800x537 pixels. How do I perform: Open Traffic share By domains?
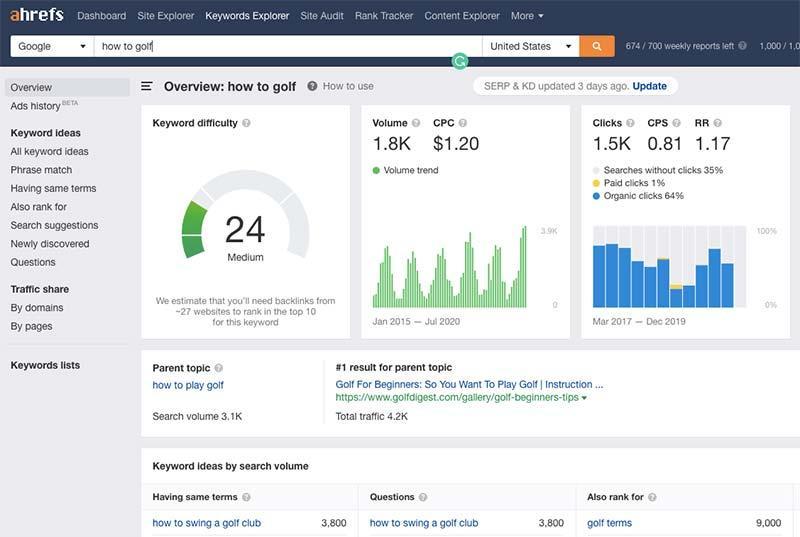point(37,308)
